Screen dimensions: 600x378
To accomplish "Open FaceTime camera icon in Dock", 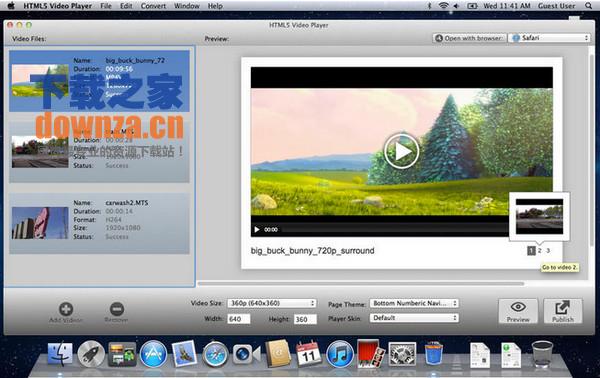I will coord(246,354).
